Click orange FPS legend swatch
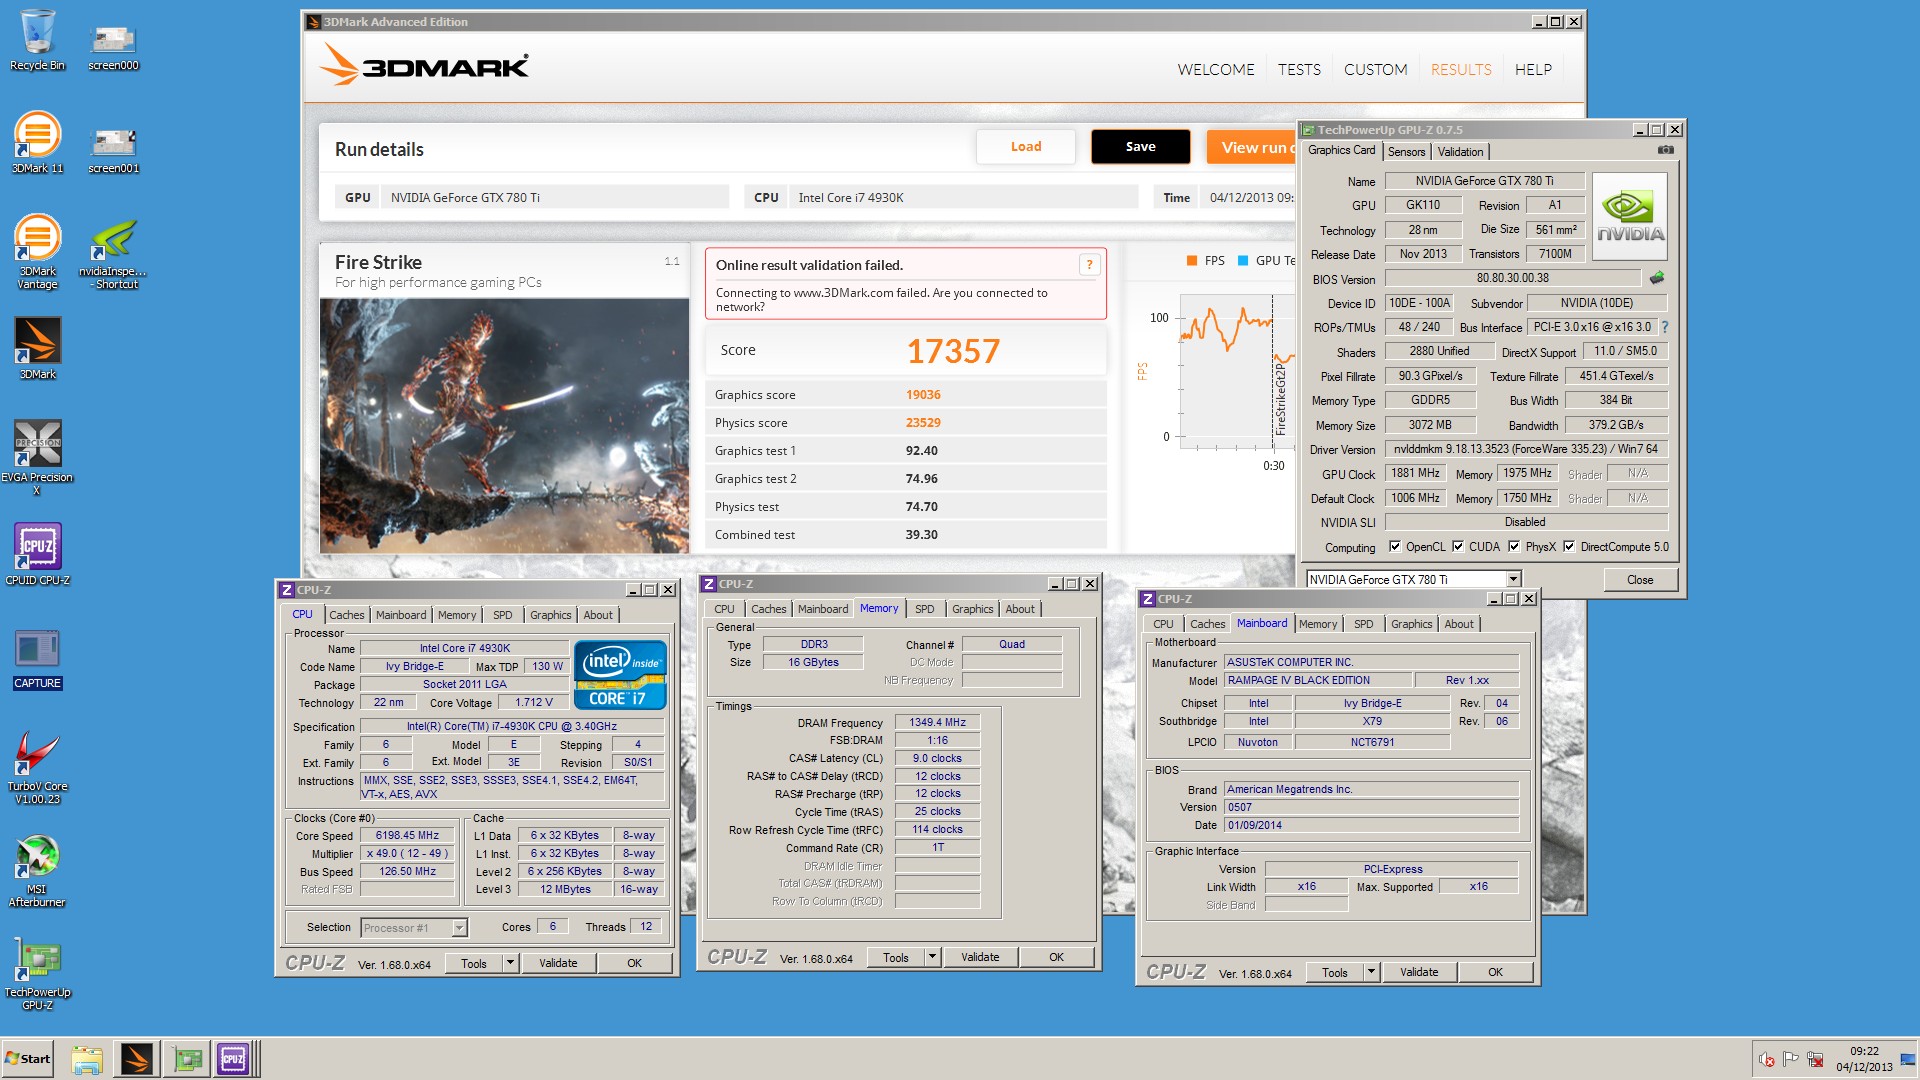 [x=1192, y=261]
